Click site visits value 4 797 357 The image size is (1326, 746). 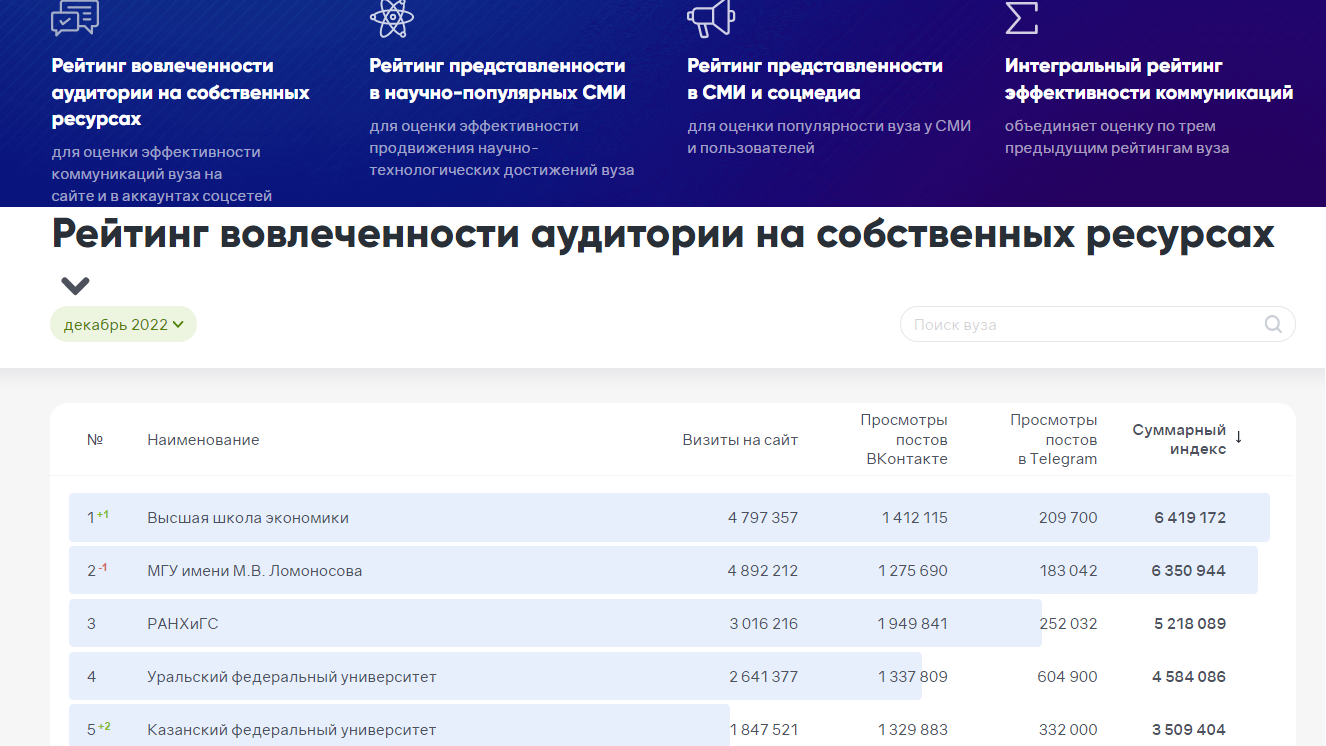763,518
